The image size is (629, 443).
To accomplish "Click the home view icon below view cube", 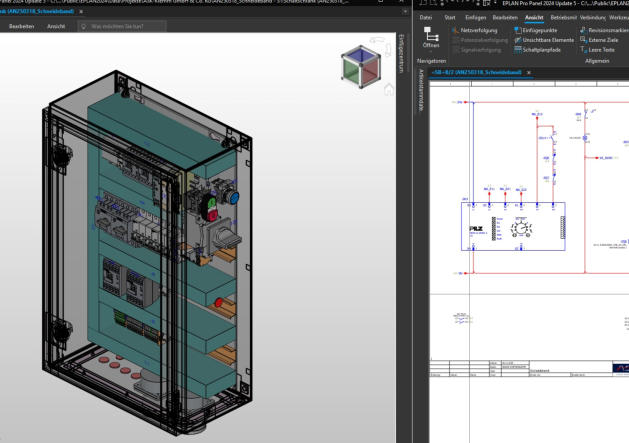I will coord(388,89).
